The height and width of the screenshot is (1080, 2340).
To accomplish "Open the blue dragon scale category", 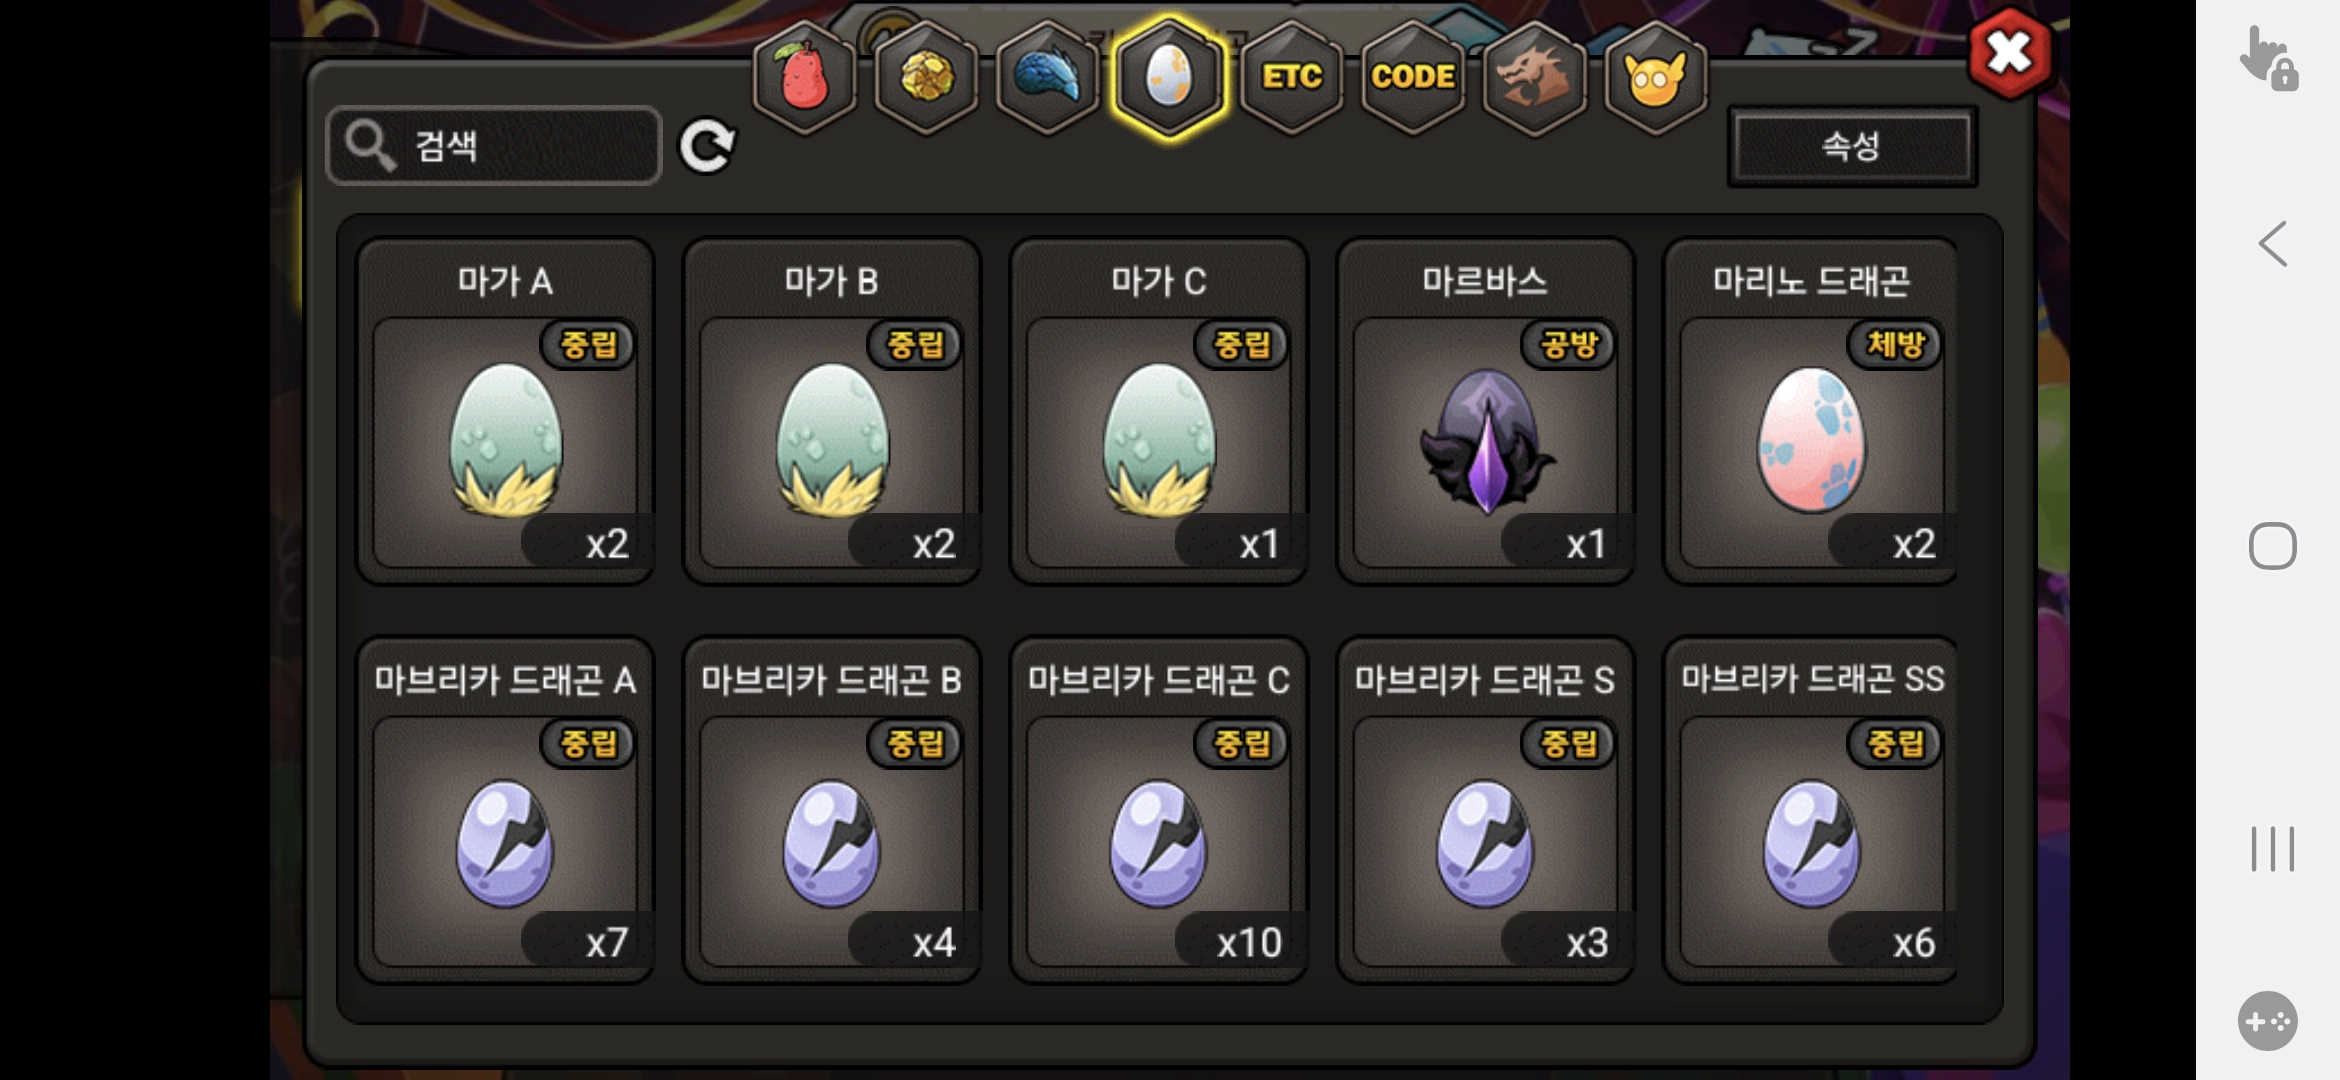I will click(x=1048, y=77).
